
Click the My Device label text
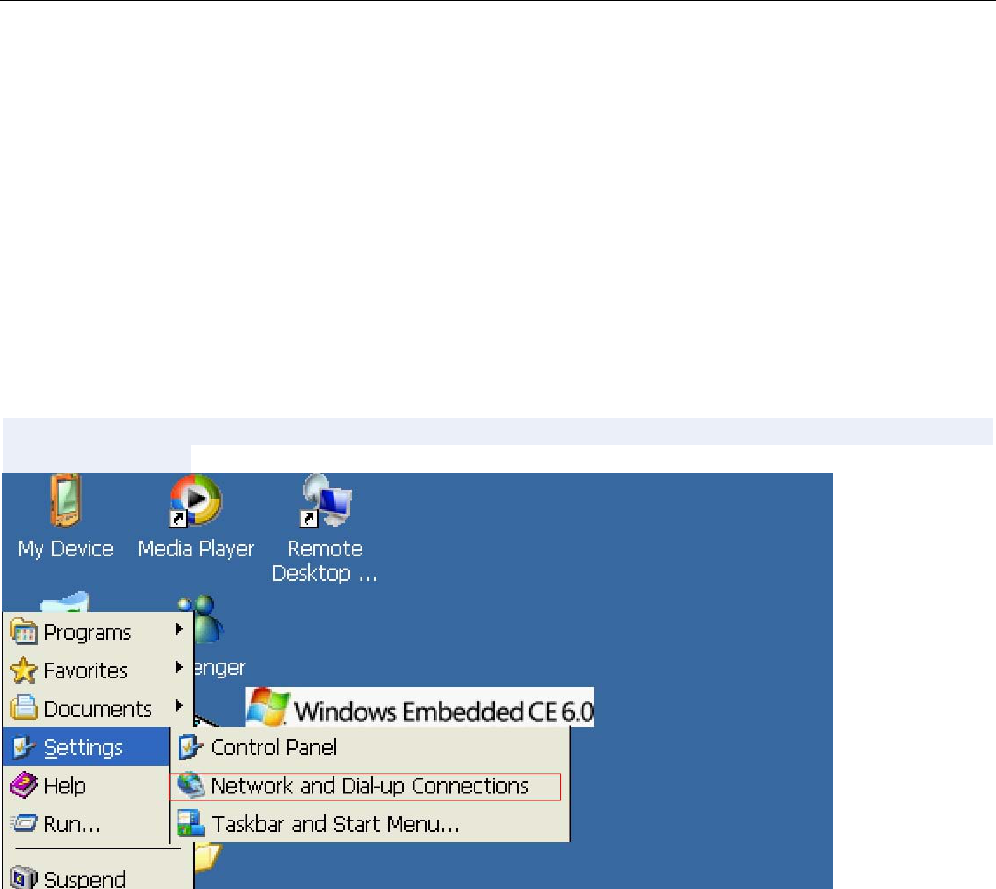pyautogui.click(x=65, y=549)
